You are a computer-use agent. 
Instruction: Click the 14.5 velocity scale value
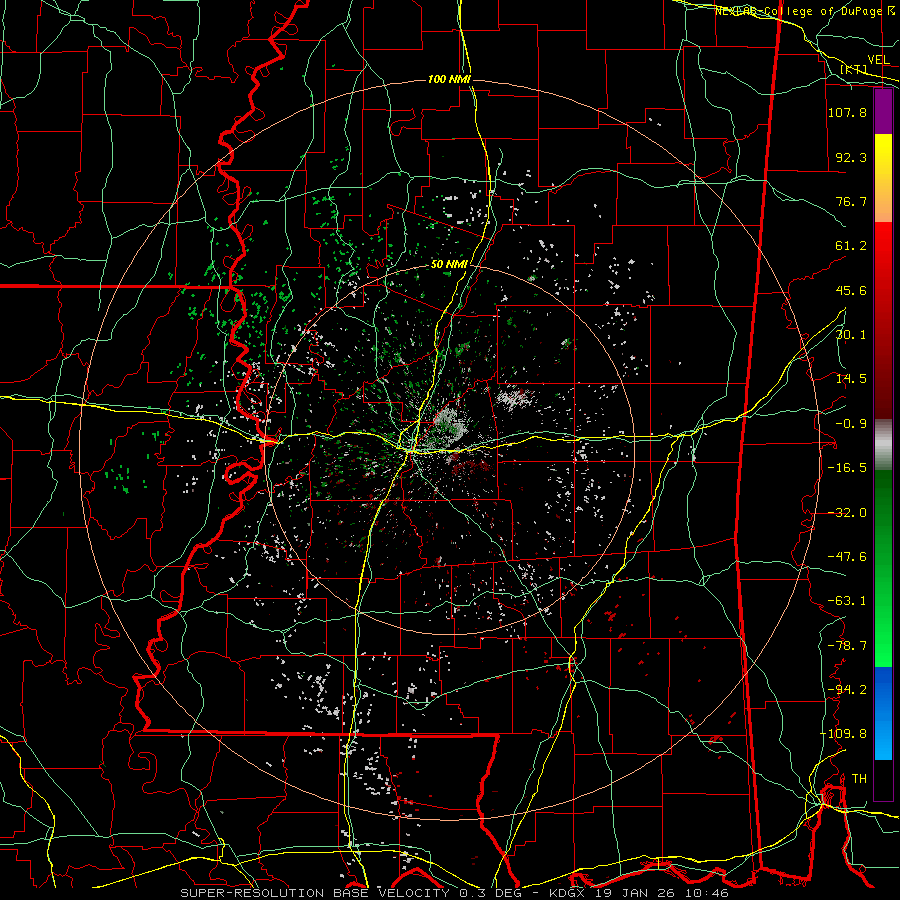[851, 379]
